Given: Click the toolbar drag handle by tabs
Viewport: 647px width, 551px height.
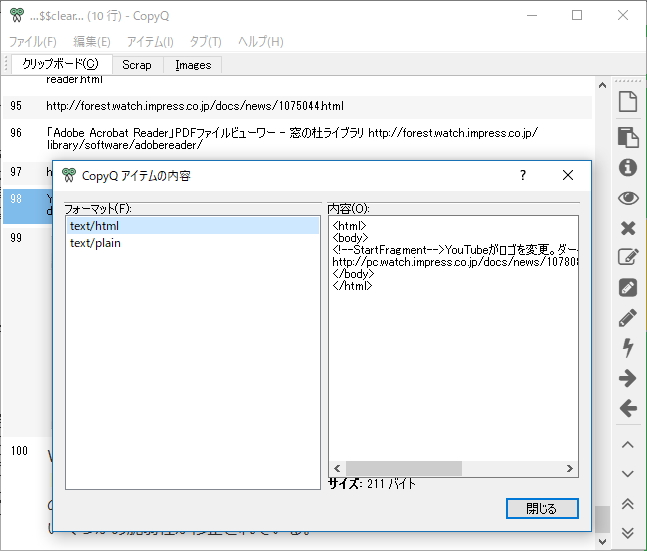Looking at the screenshot, I should [6, 64].
